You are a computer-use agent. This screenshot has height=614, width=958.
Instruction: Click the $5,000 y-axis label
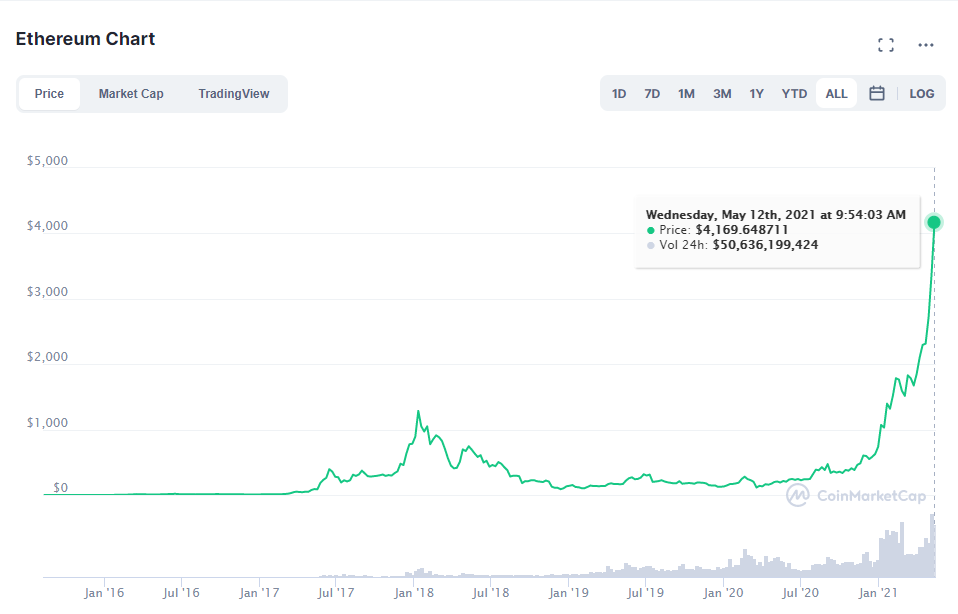(48, 161)
